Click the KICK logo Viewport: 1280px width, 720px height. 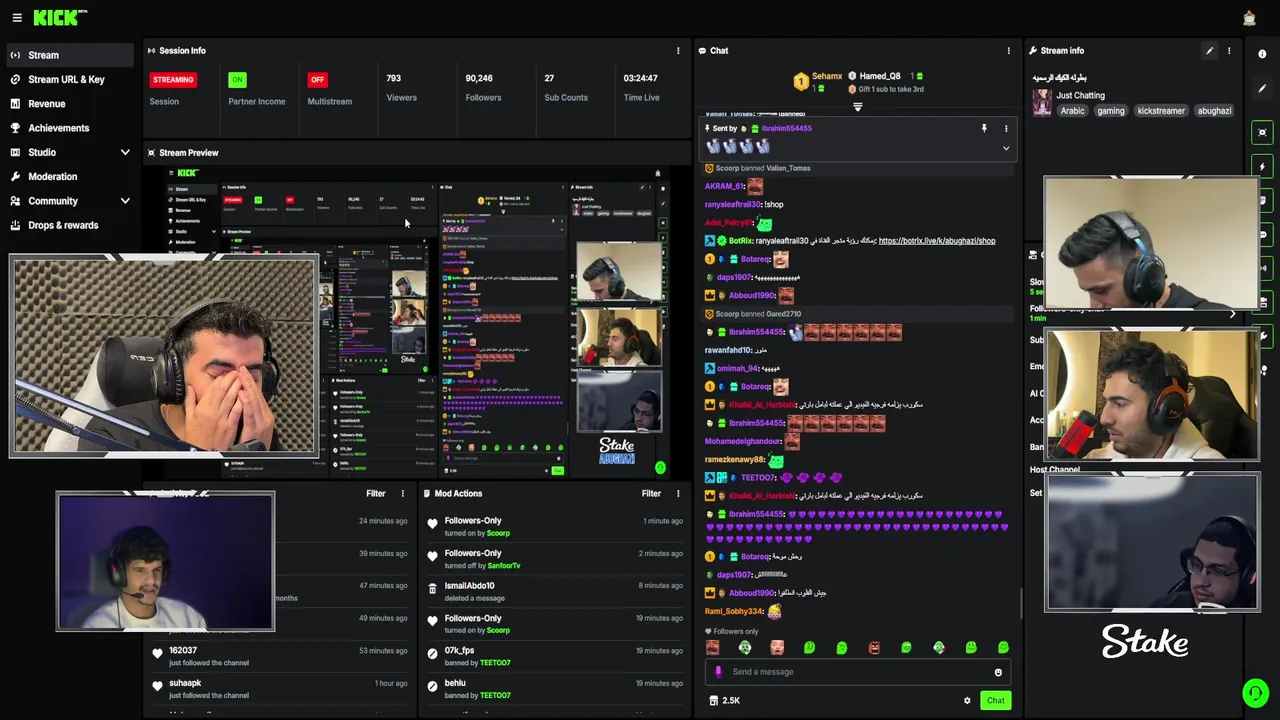(x=60, y=18)
